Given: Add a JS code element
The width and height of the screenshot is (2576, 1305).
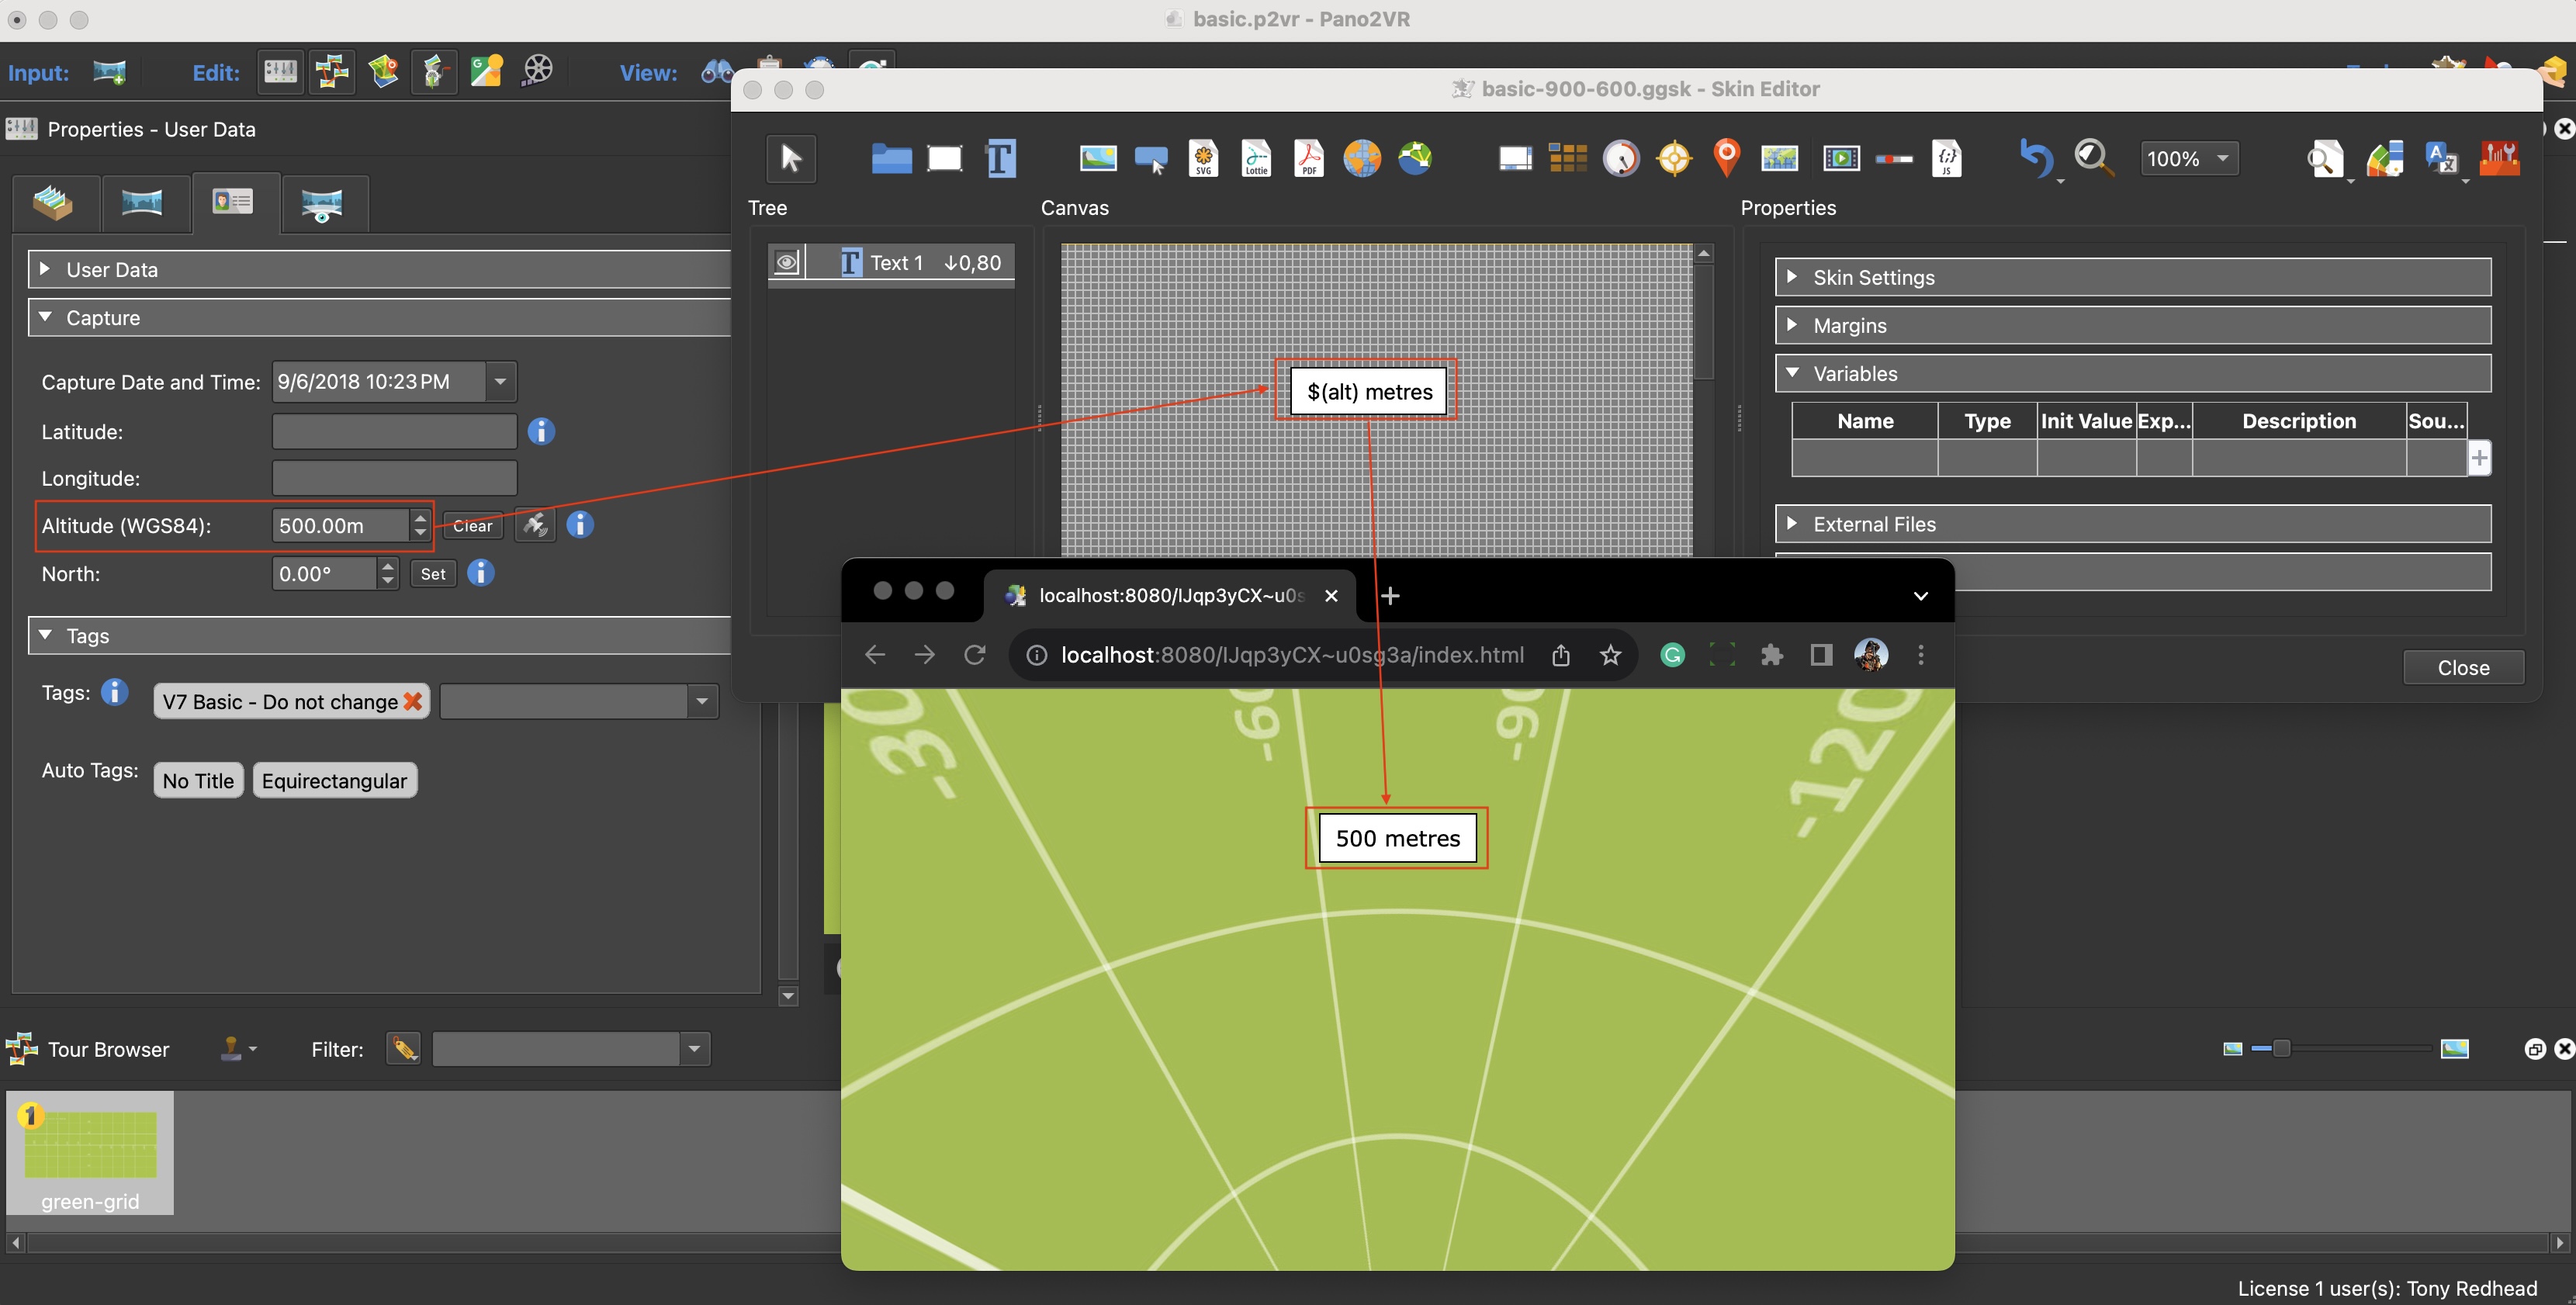Looking at the screenshot, I should pyautogui.click(x=1946, y=158).
